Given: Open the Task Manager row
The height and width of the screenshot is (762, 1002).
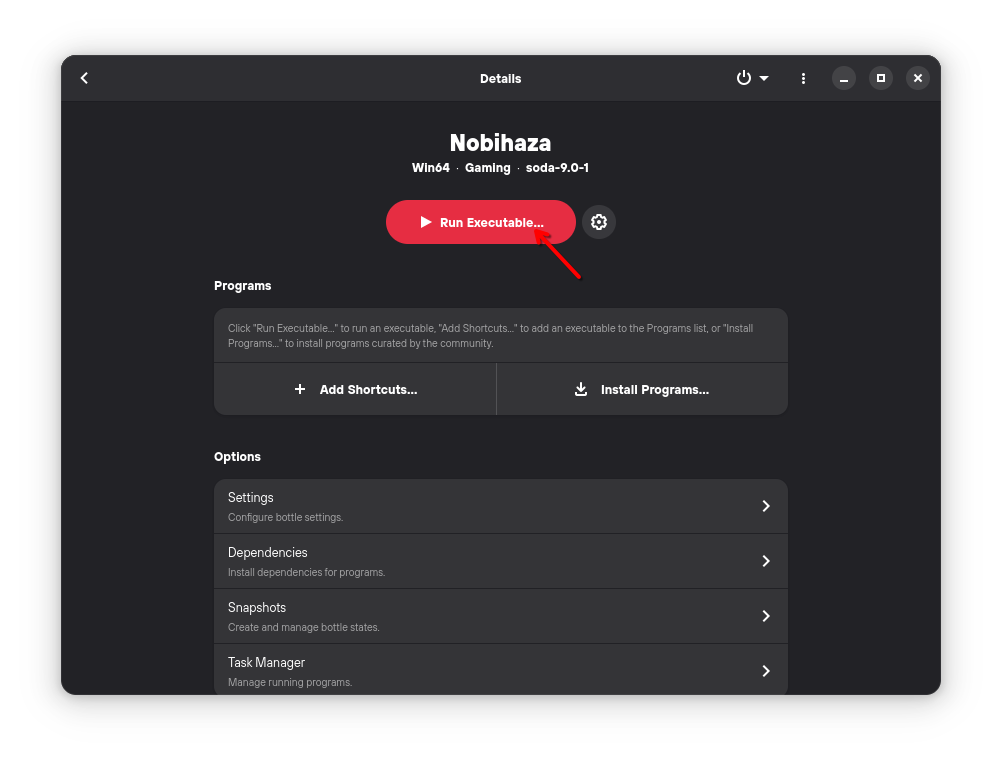Looking at the screenshot, I should point(490,670).
